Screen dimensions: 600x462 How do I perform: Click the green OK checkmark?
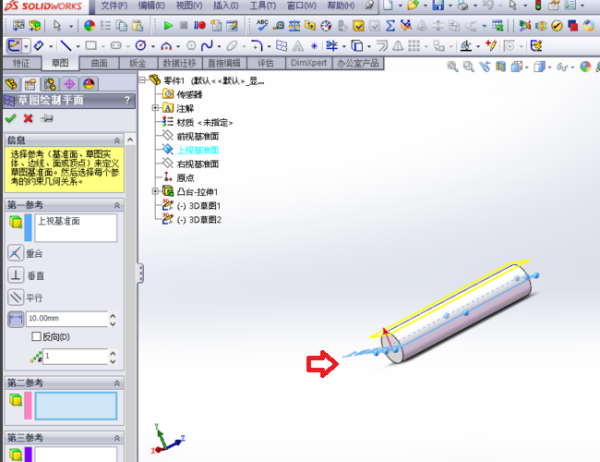coord(10,118)
